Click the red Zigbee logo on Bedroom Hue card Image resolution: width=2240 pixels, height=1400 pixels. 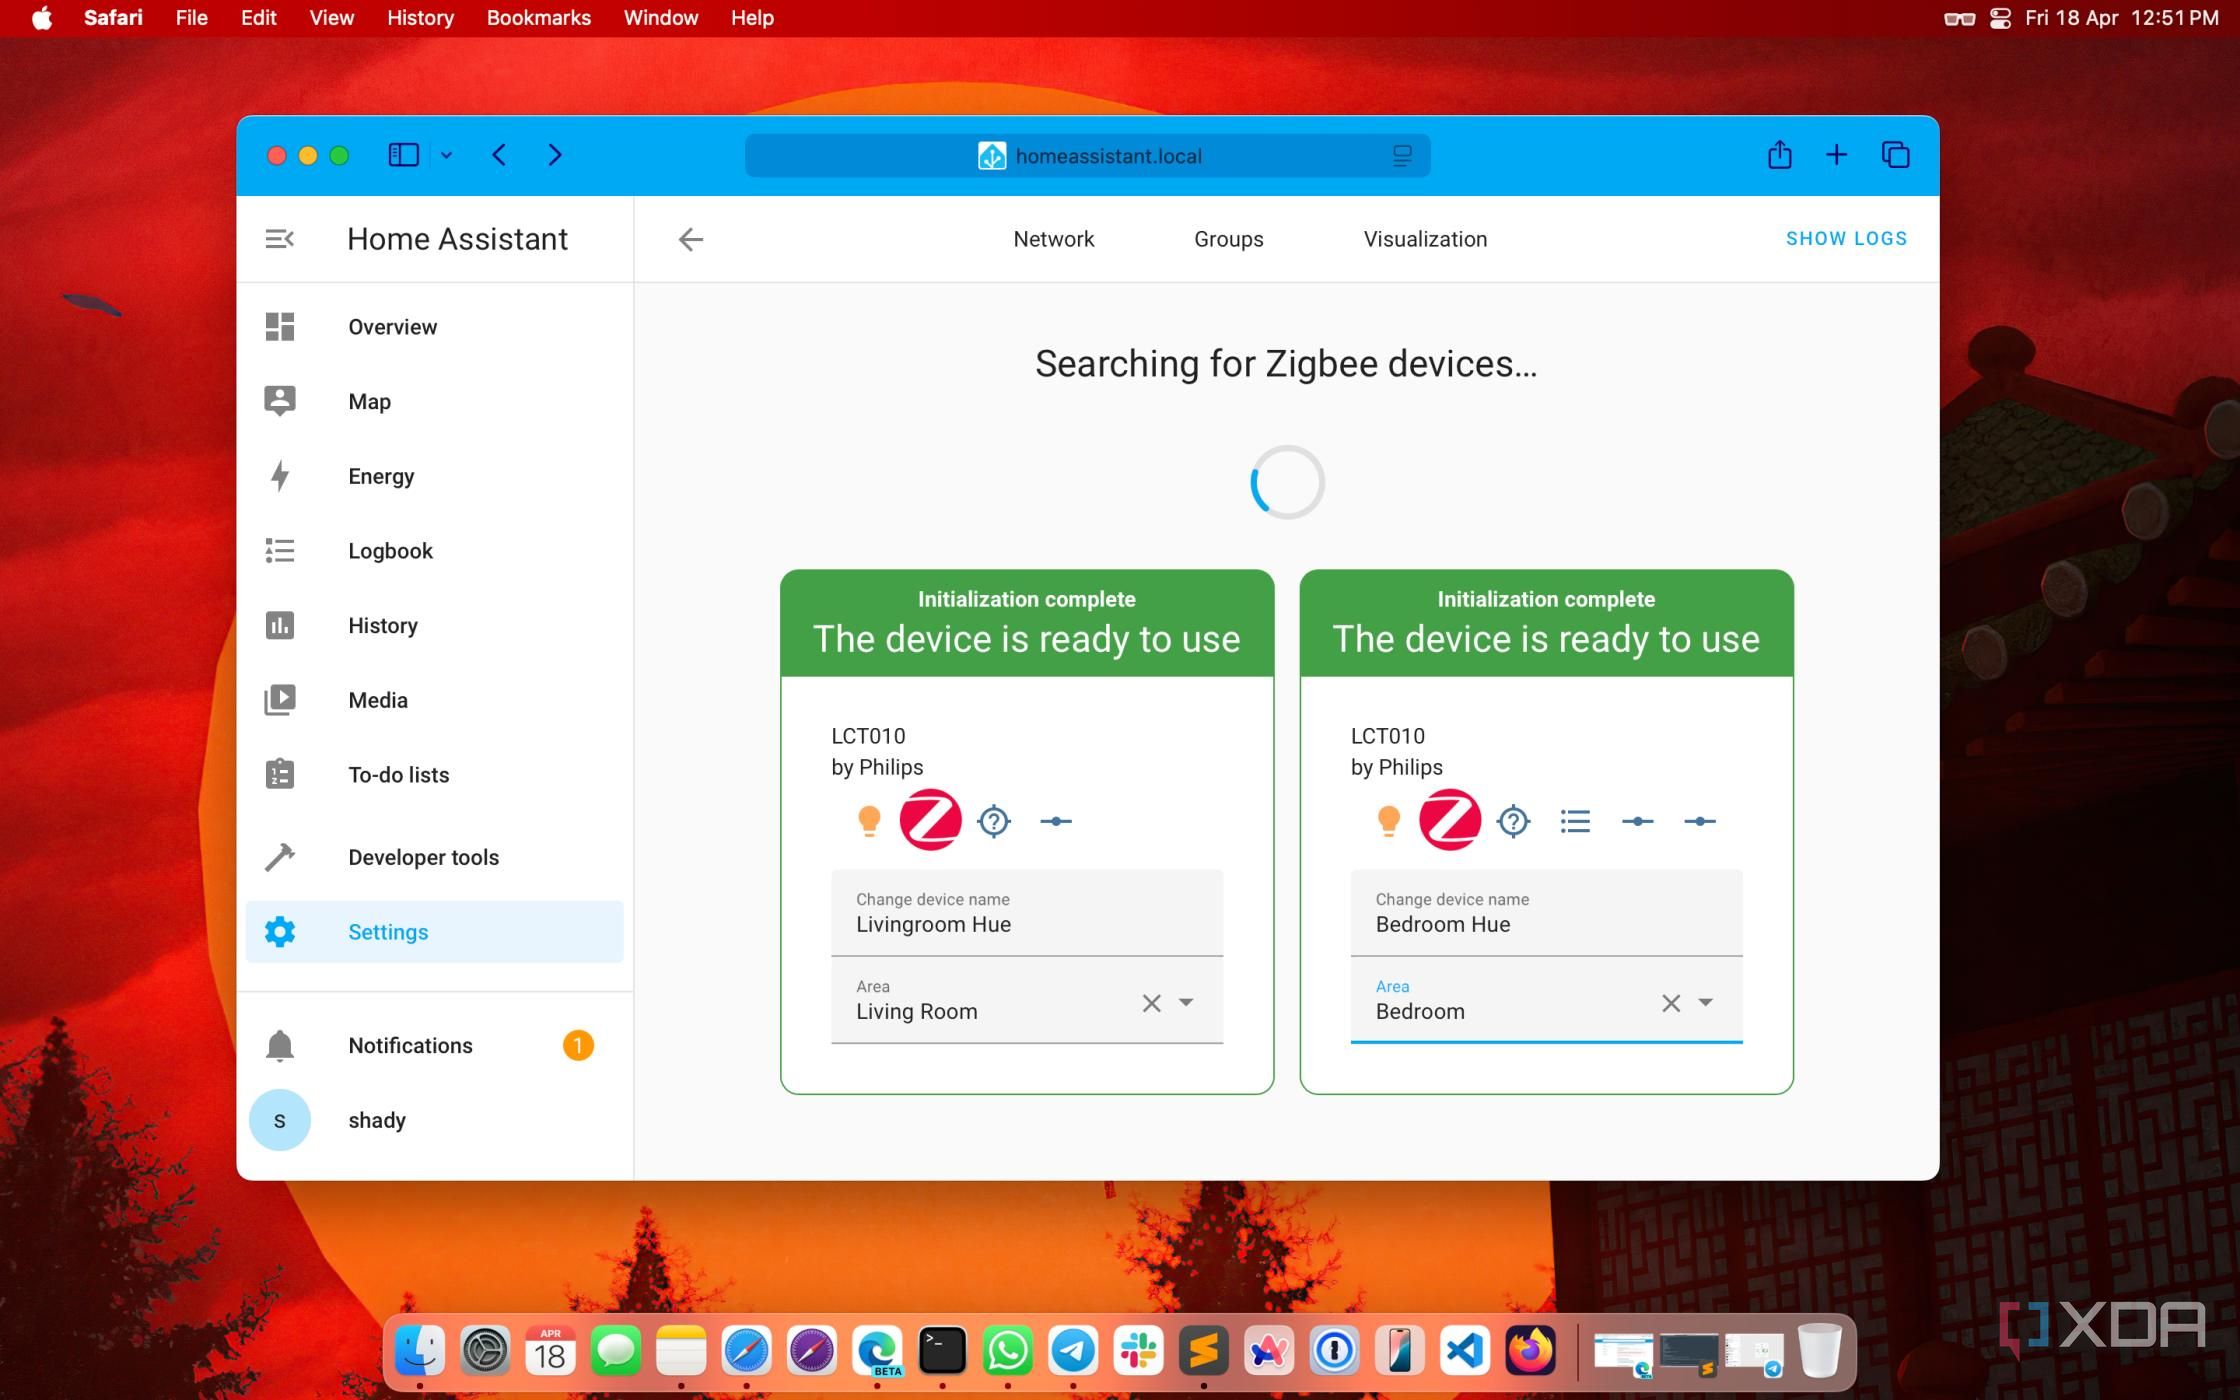point(1449,820)
